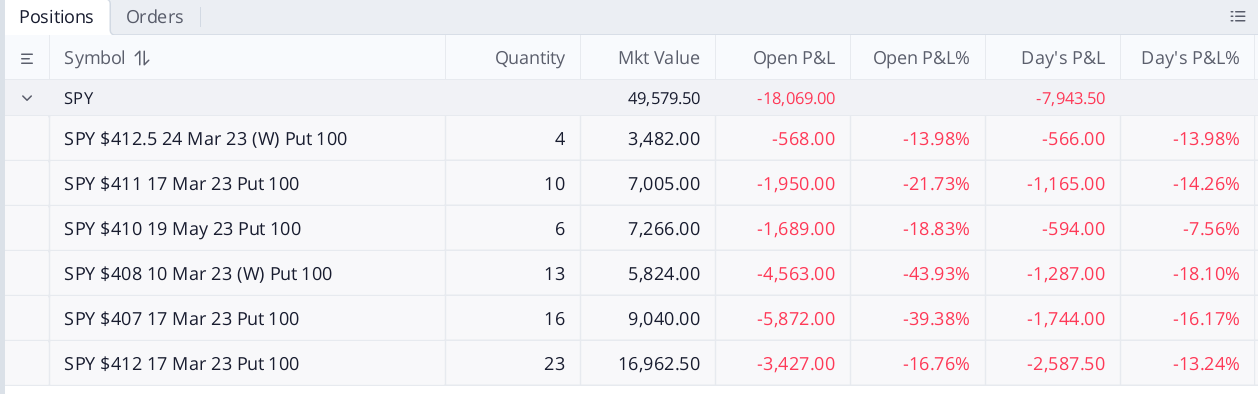Sort by the Quantity column header
This screenshot has height=394, width=1258.
tap(530, 58)
